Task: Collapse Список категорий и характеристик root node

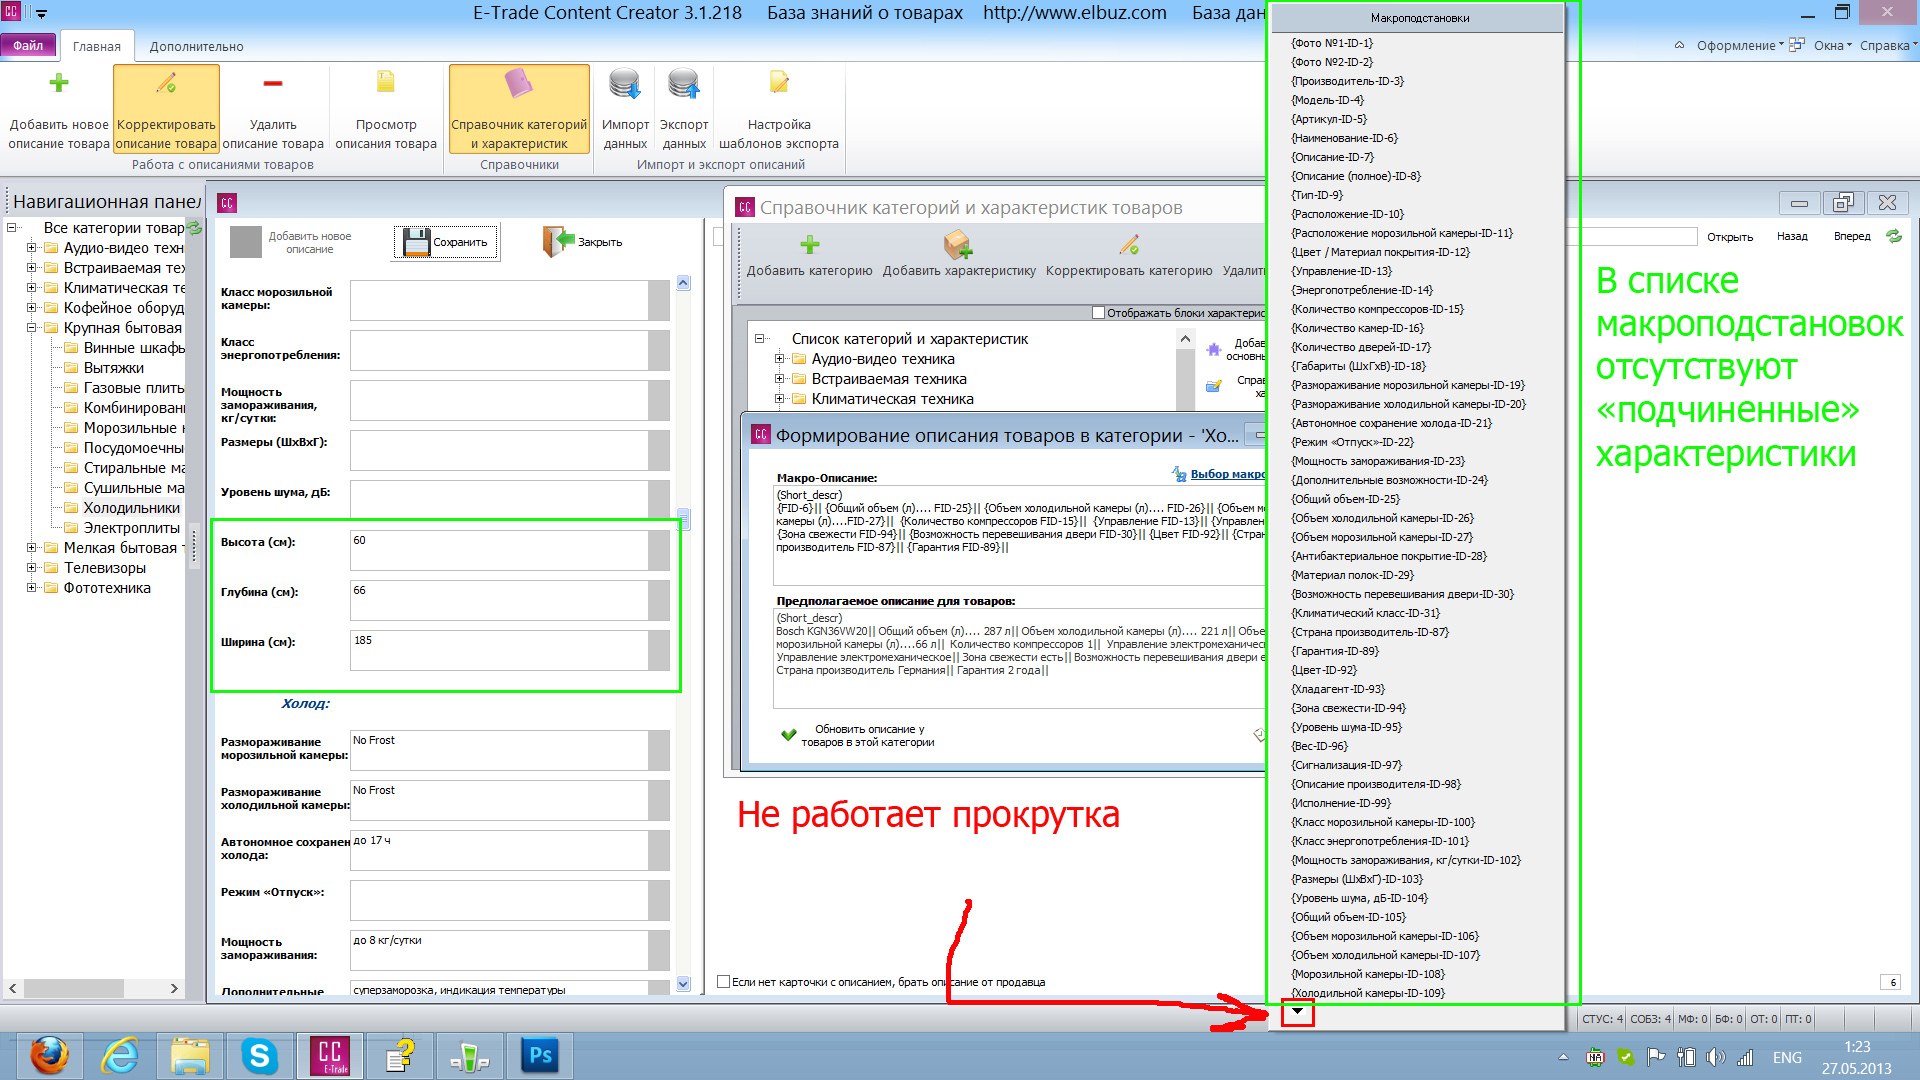Action: click(x=760, y=339)
